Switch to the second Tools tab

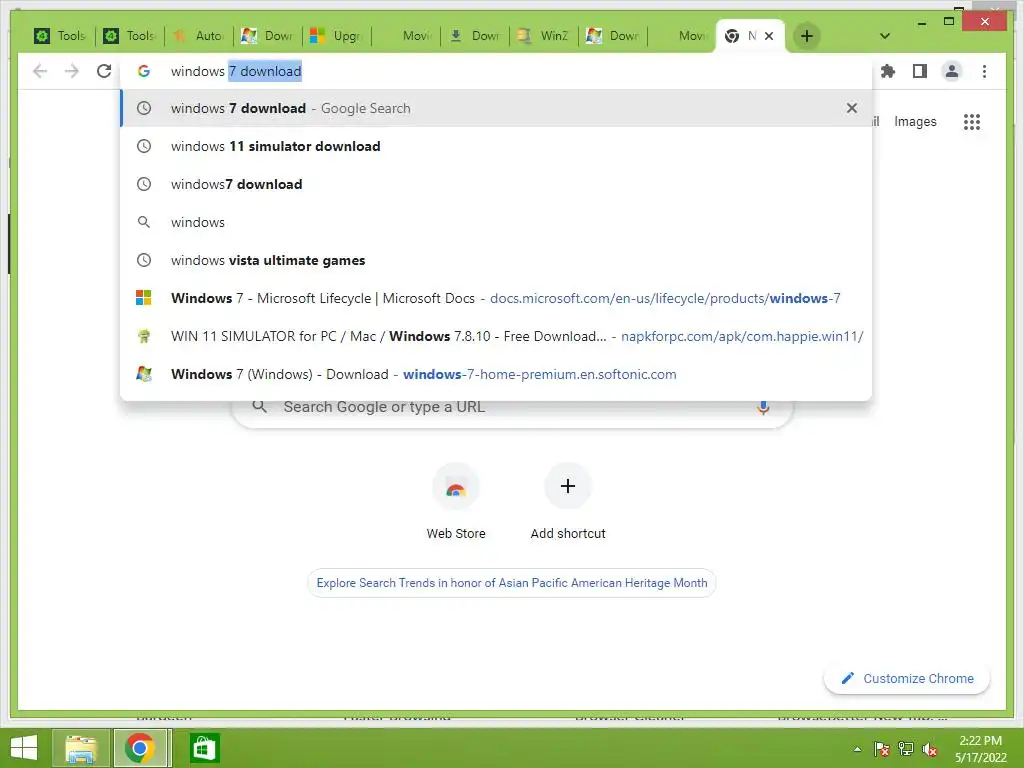point(130,36)
